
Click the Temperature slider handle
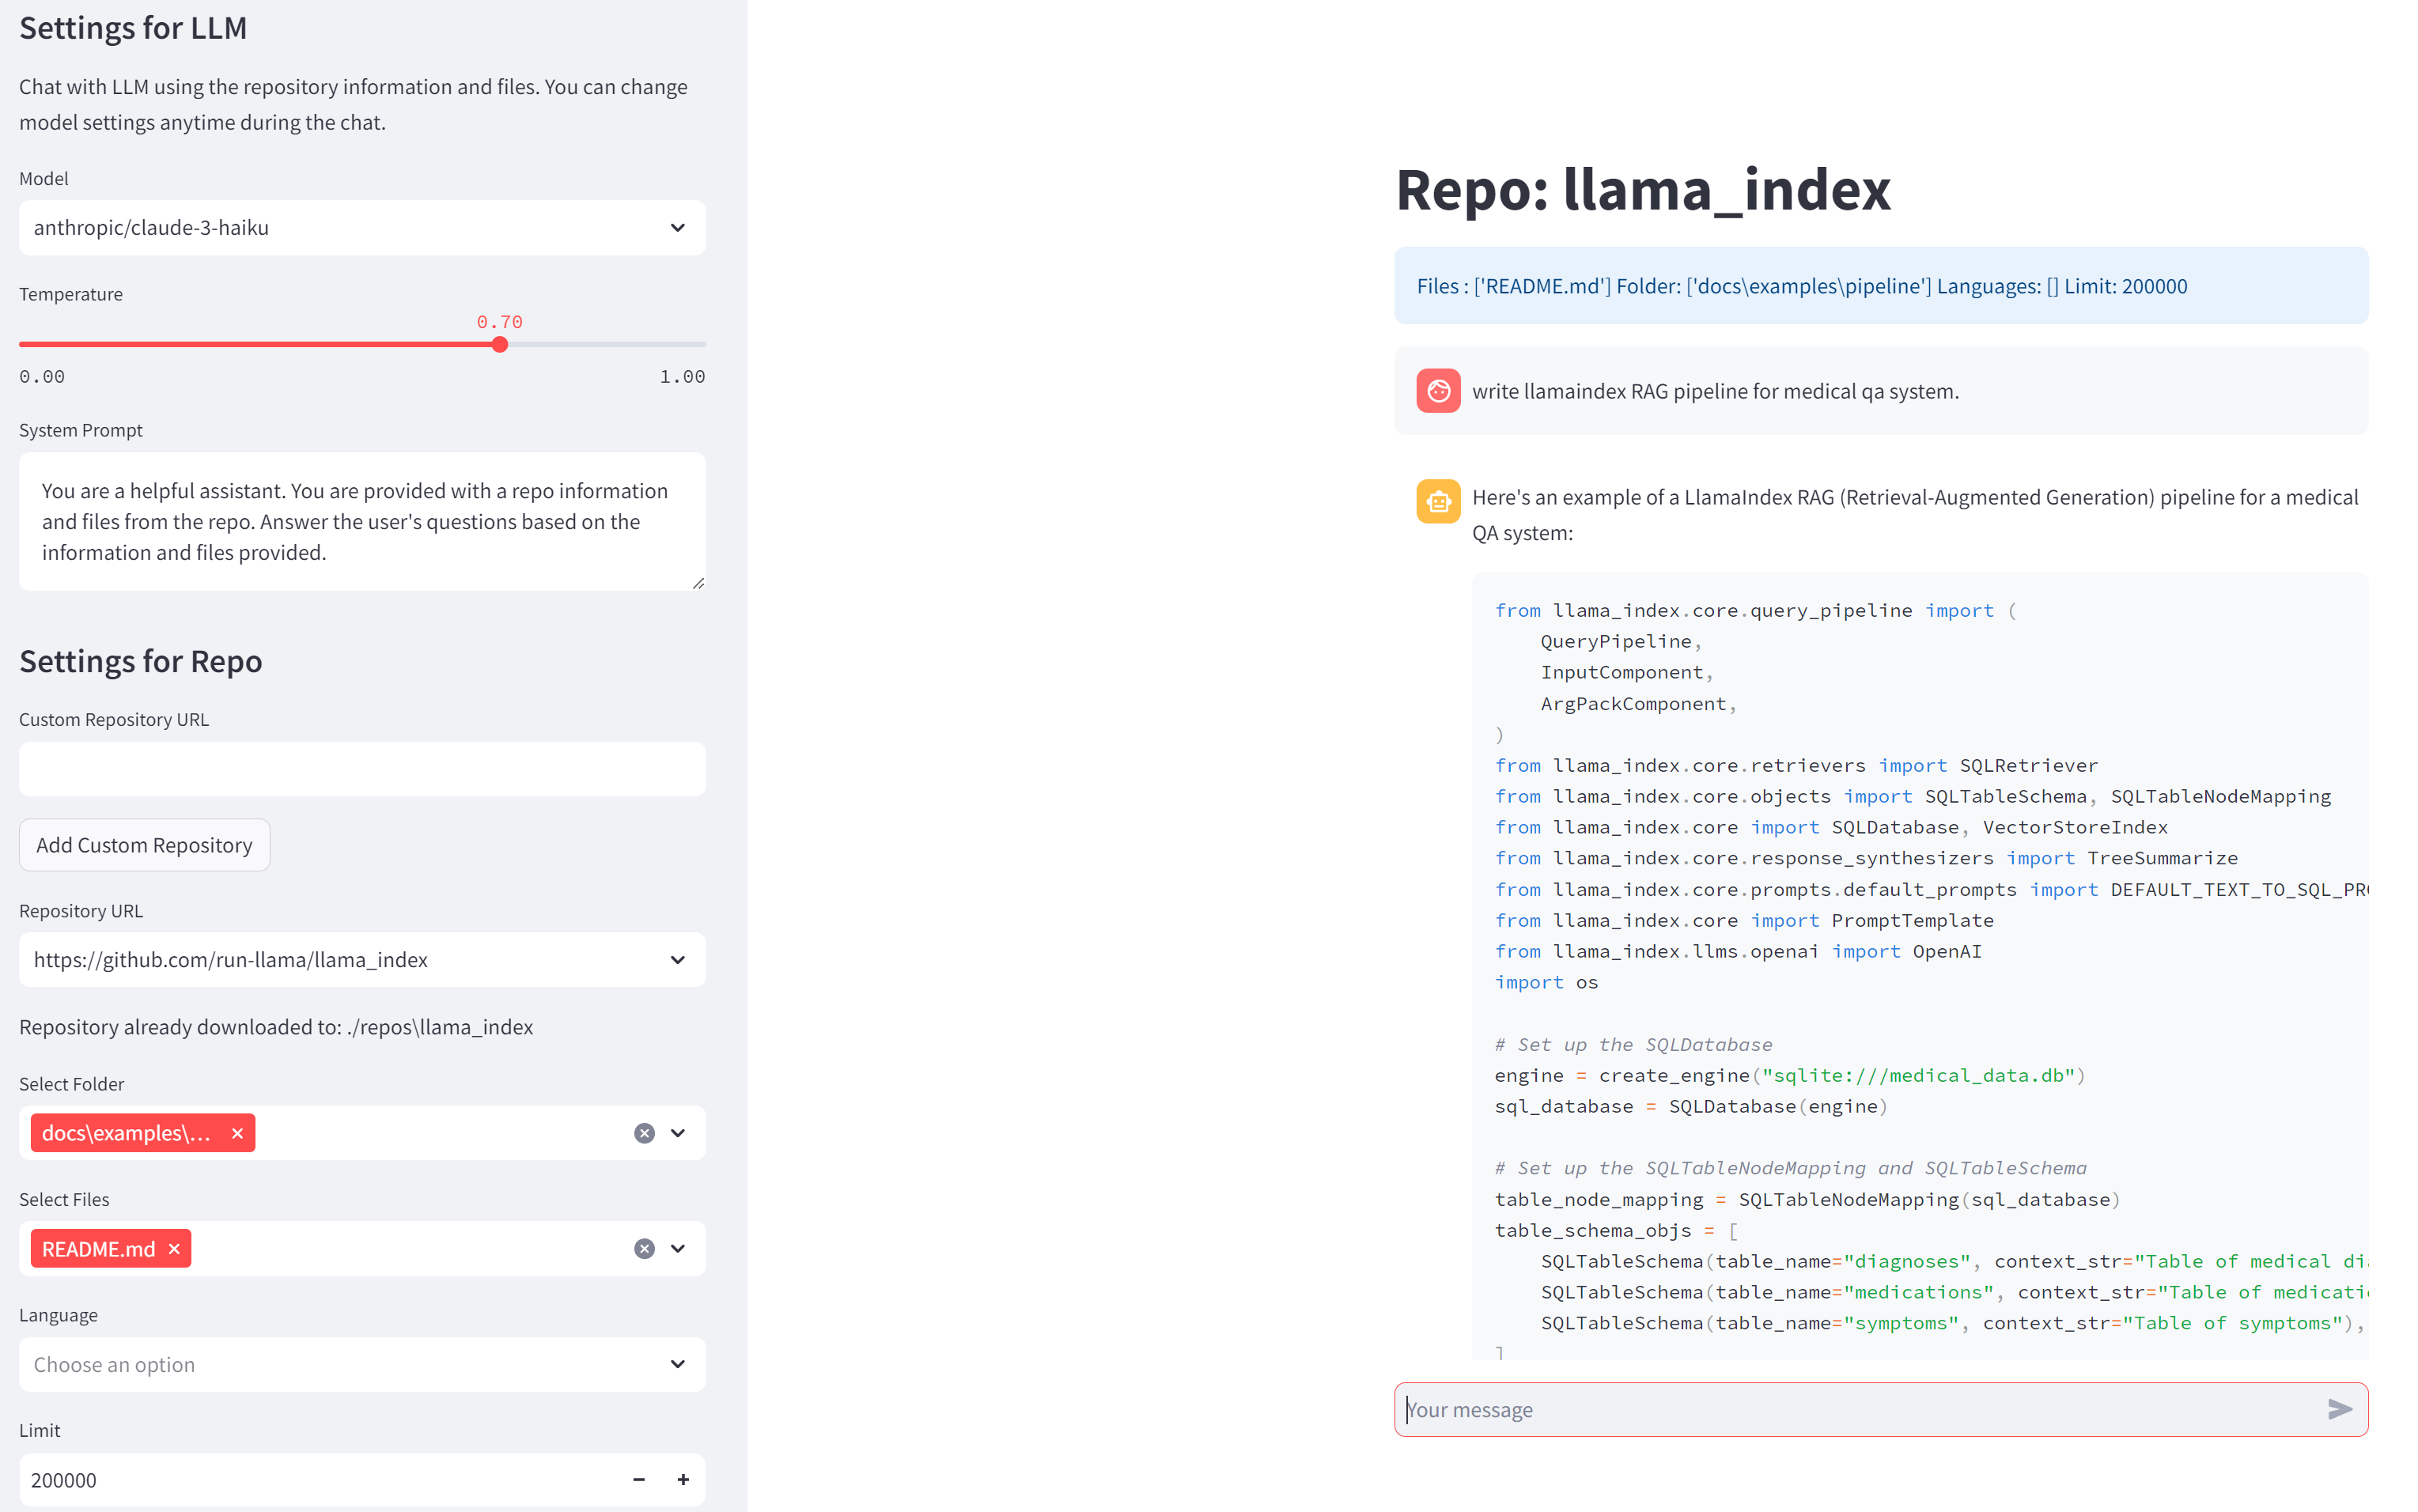(x=500, y=344)
